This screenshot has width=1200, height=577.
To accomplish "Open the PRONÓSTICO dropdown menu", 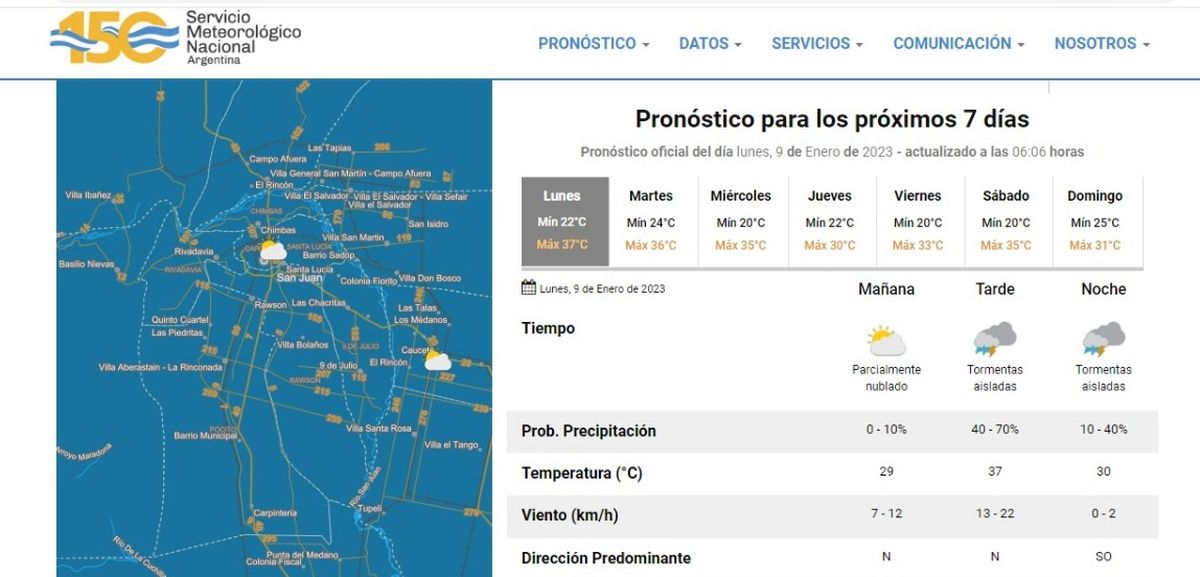I will tap(593, 44).
